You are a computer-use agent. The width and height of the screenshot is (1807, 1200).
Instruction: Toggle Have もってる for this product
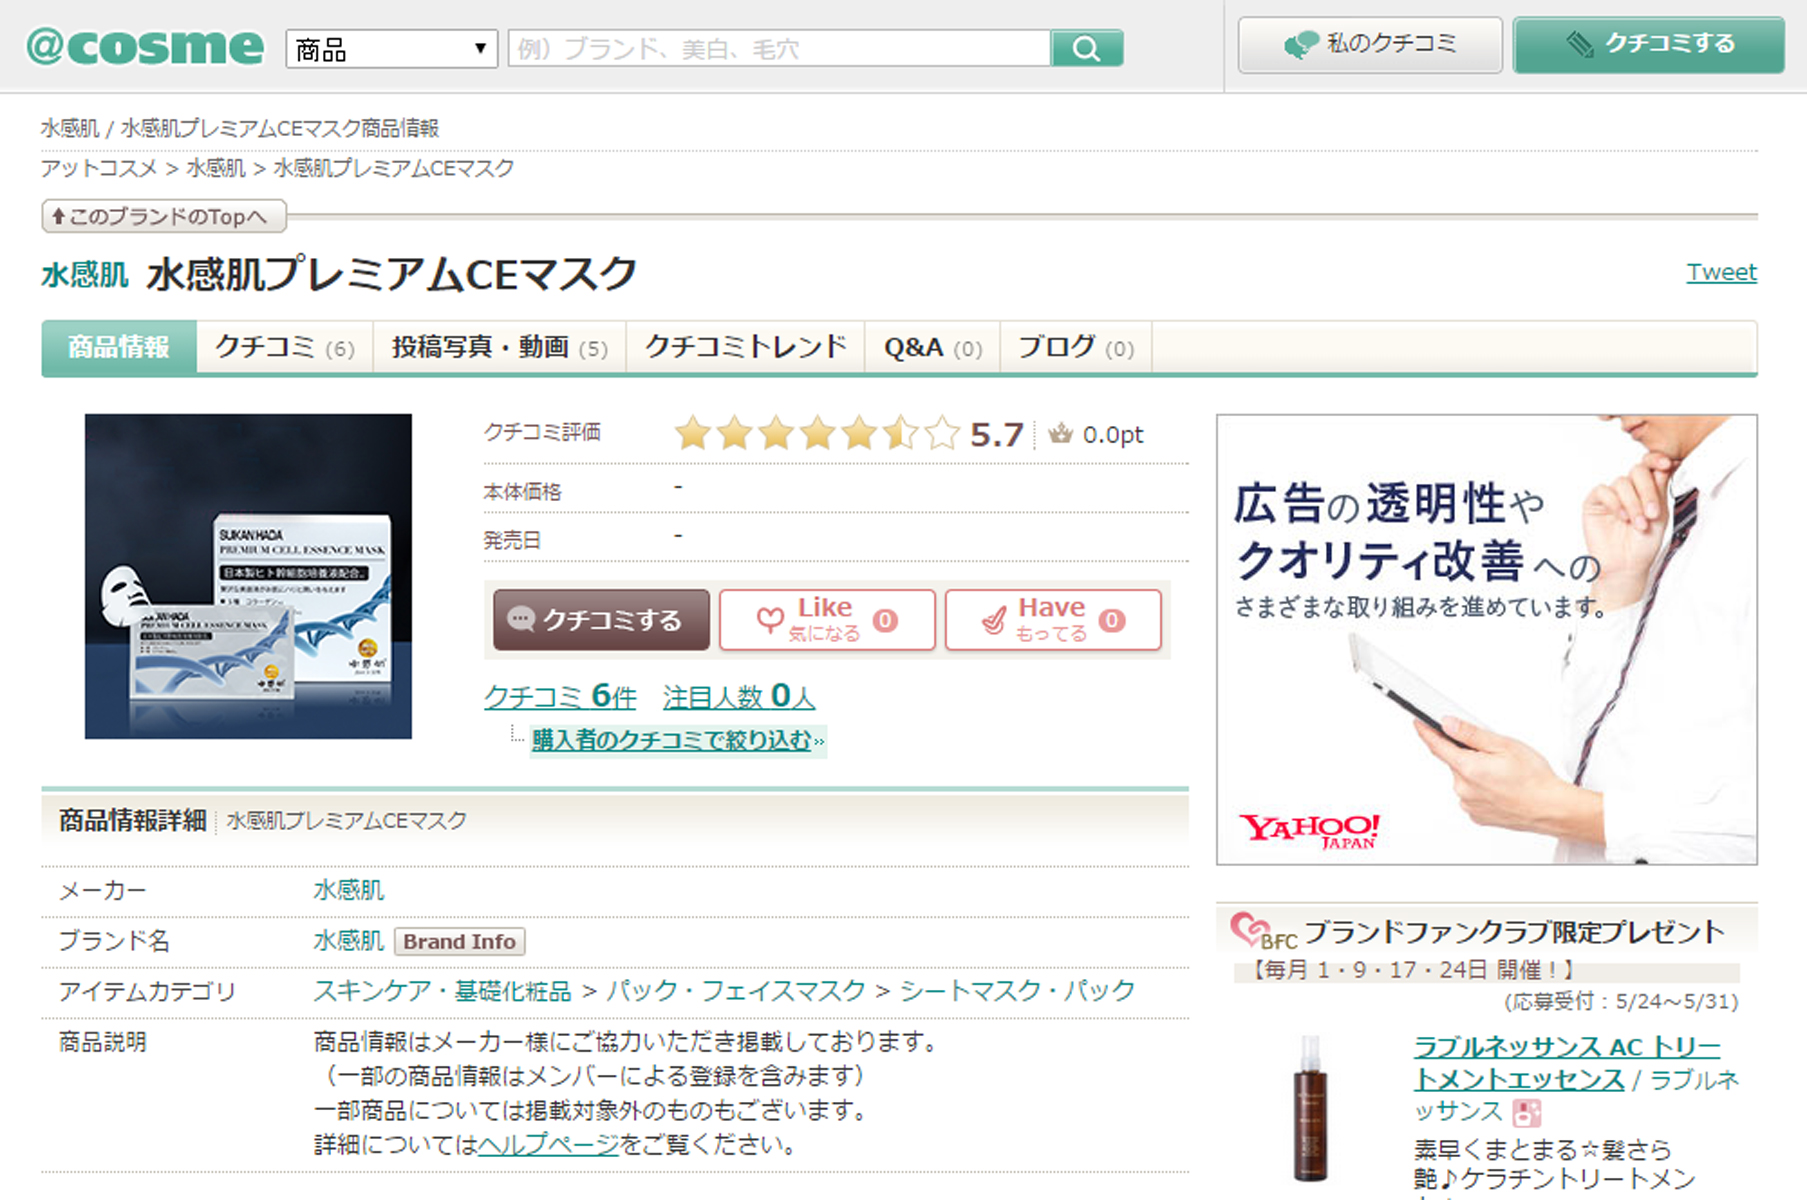[x=1052, y=620]
